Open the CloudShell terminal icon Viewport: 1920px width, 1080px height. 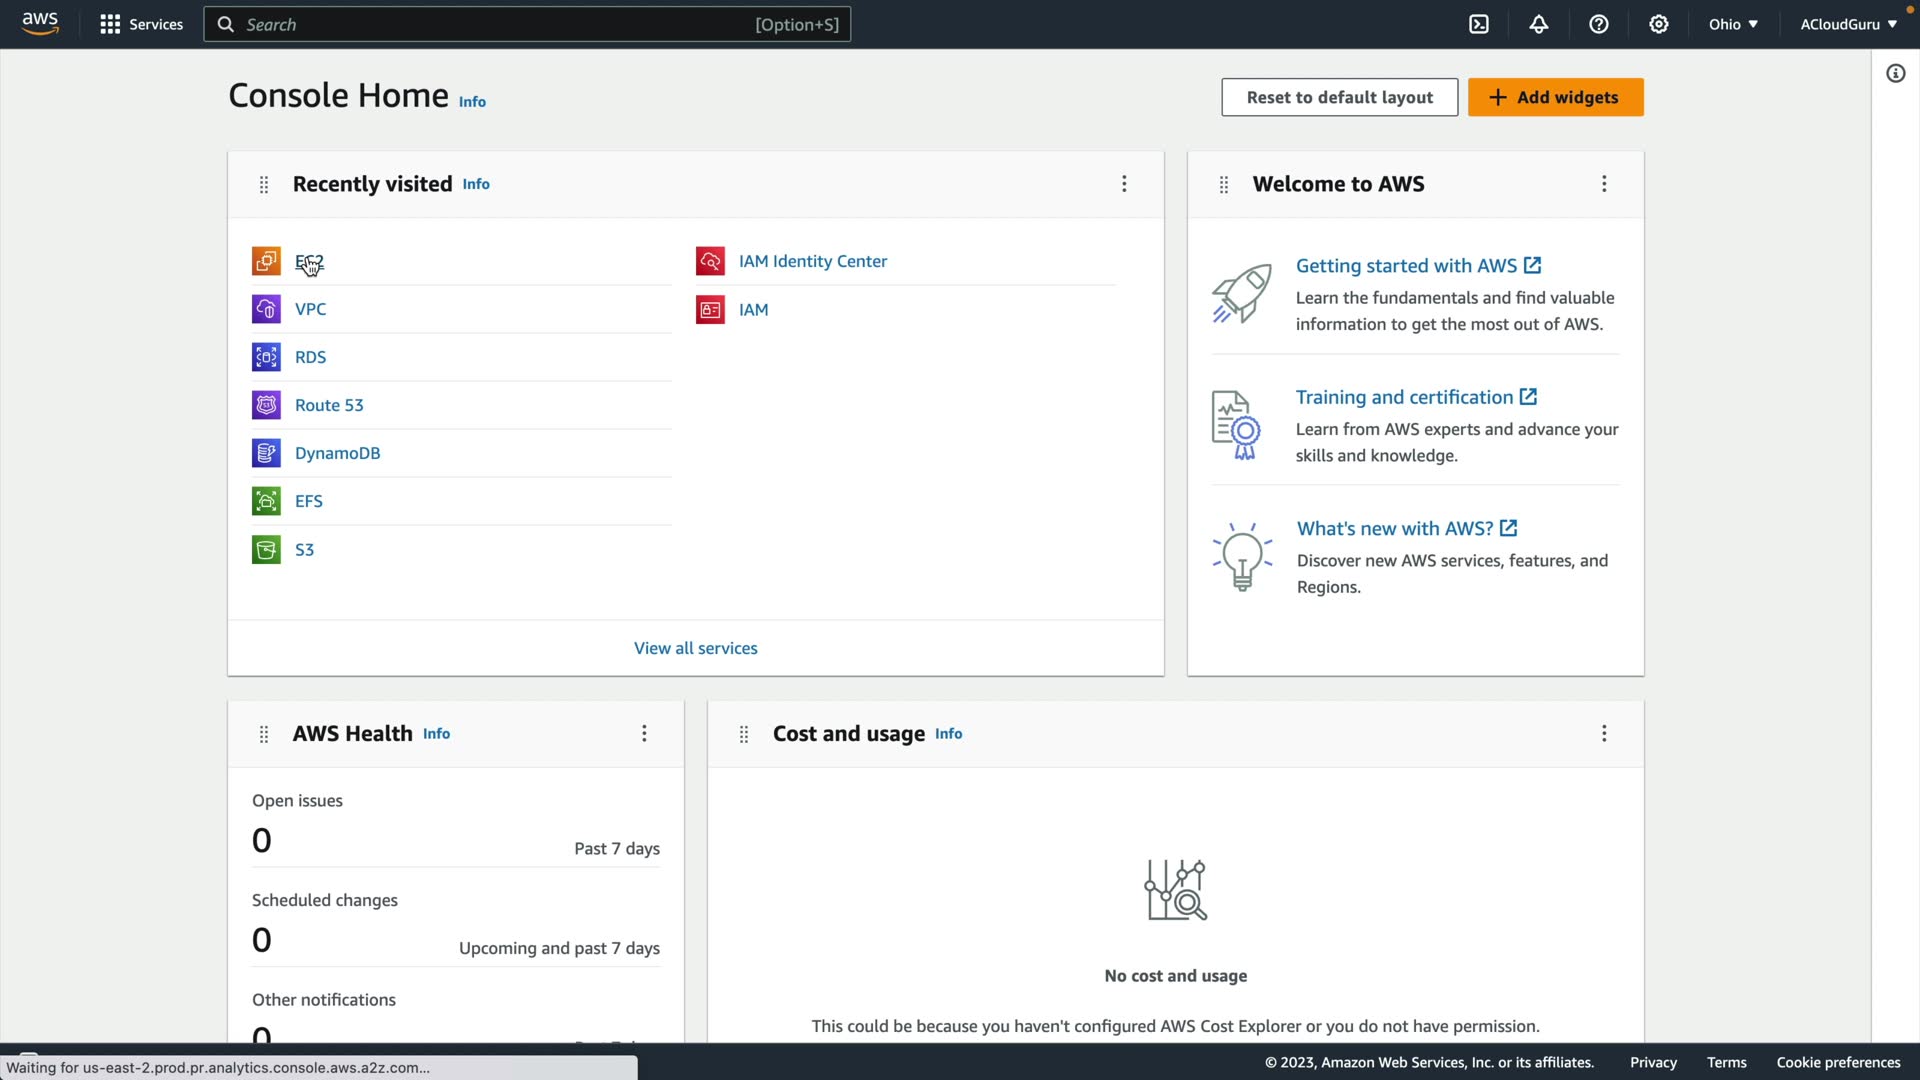coord(1479,24)
